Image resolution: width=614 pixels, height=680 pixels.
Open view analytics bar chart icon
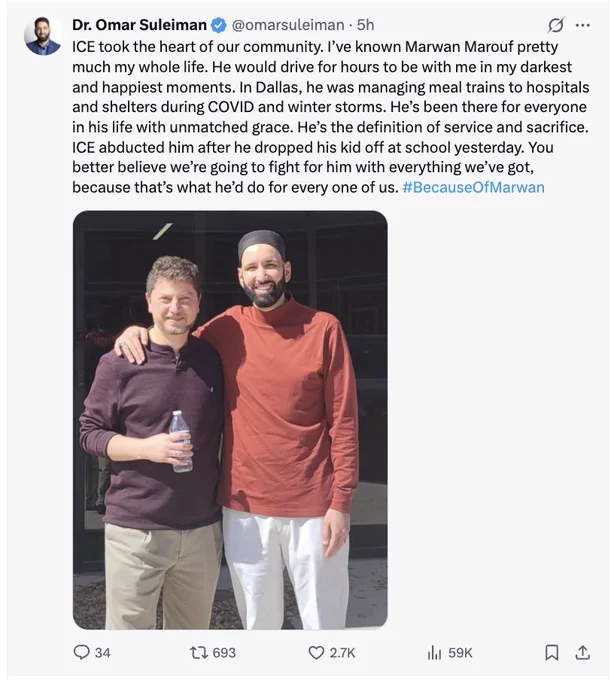pyautogui.click(x=434, y=652)
